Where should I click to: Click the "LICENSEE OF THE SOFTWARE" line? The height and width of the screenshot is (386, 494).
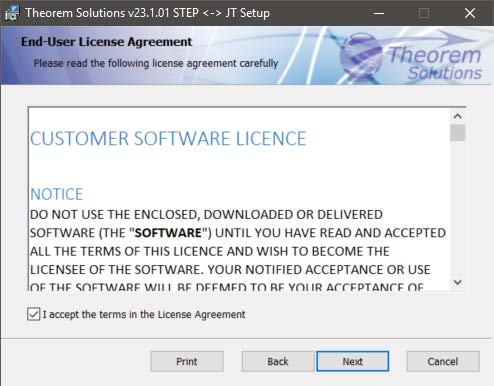230,270
